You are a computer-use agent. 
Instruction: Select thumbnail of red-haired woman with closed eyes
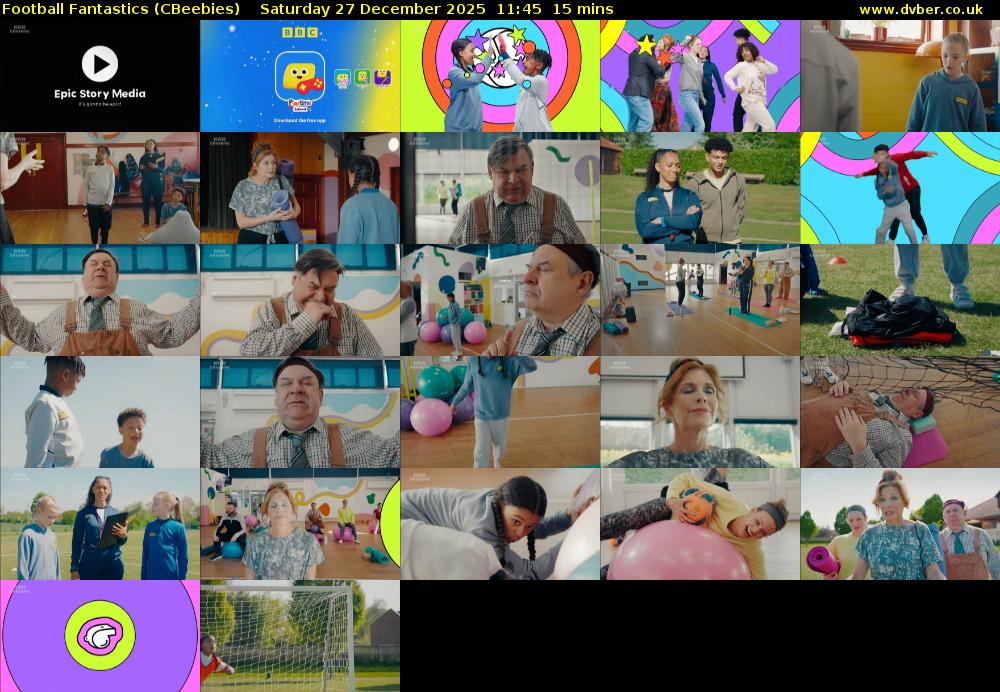point(700,412)
